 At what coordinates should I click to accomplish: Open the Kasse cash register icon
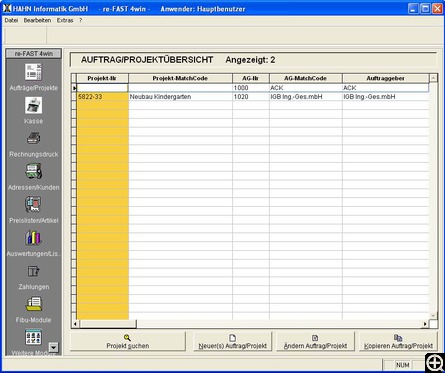pos(33,105)
